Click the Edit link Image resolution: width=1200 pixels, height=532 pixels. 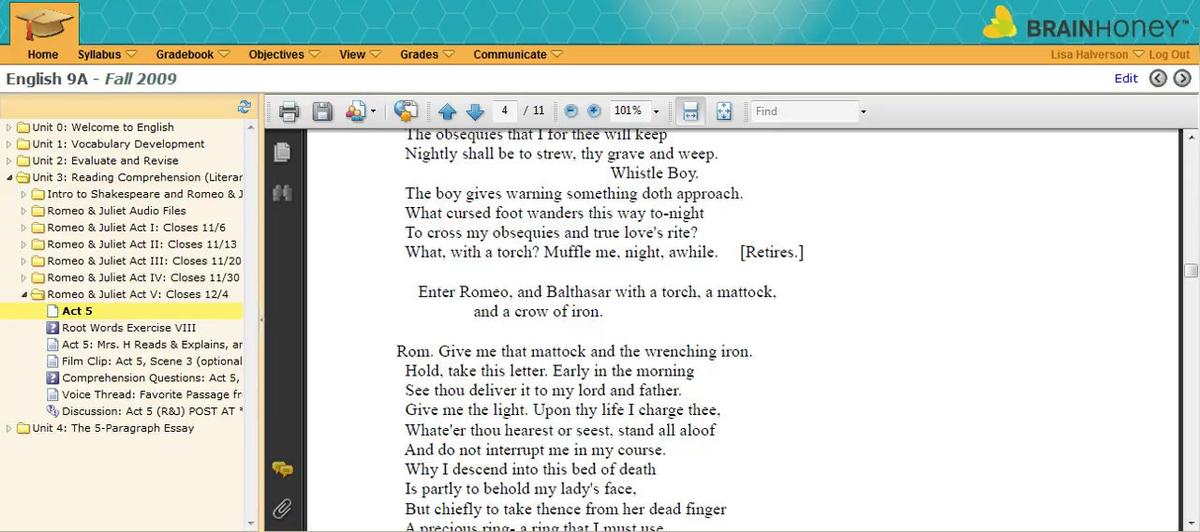(x=1126, y=78)
